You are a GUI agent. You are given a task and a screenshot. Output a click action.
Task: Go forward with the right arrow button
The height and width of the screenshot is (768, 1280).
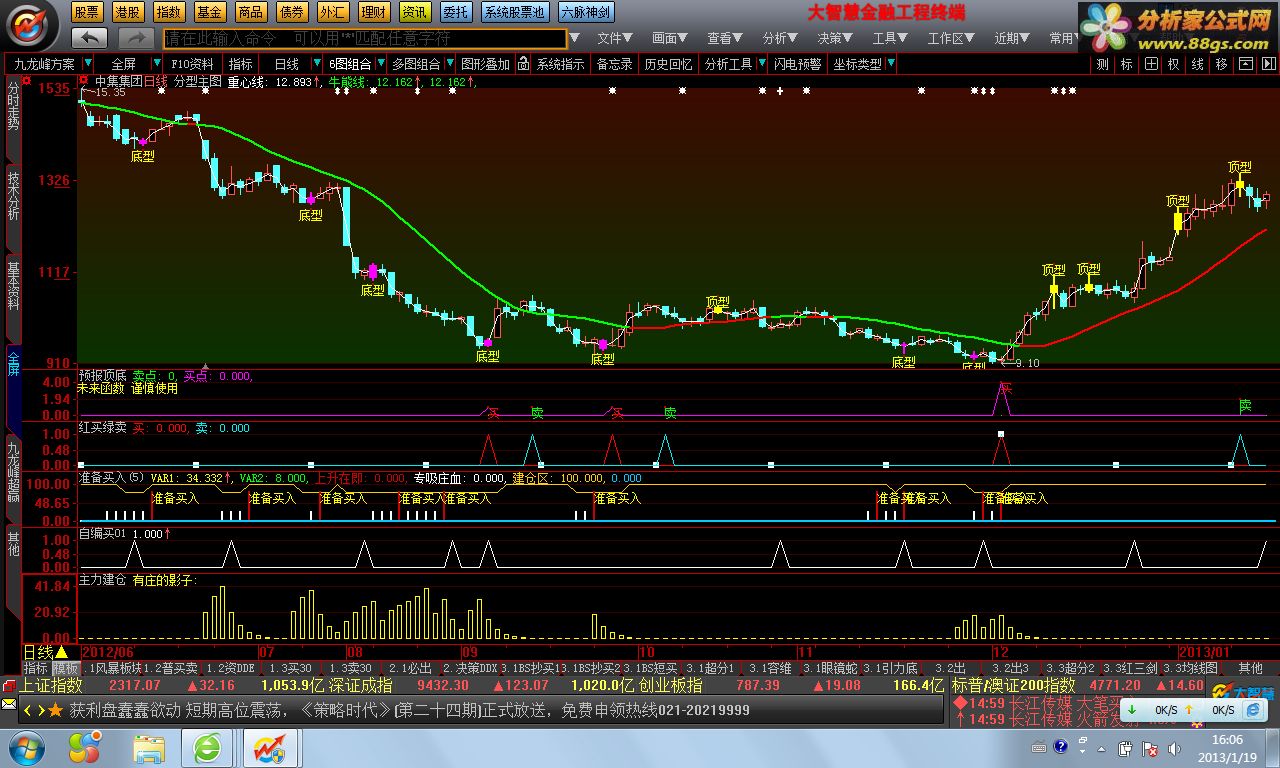[x=135, y=37]
